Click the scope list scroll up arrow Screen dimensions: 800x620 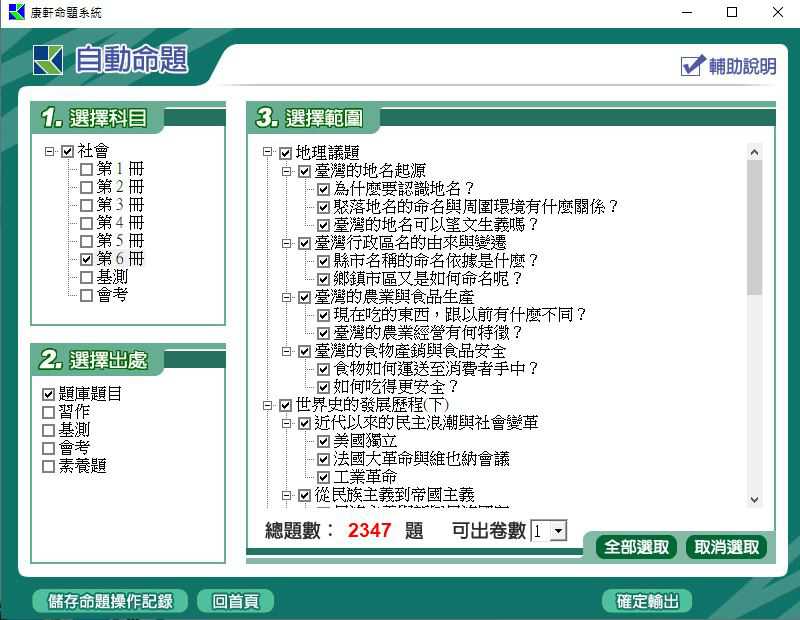[755, 152]
